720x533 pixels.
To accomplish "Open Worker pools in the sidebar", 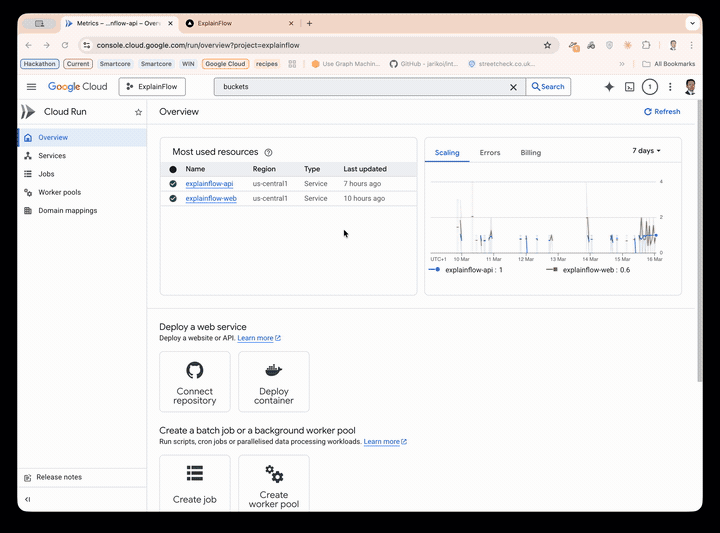I will click(x=82, y=192).
